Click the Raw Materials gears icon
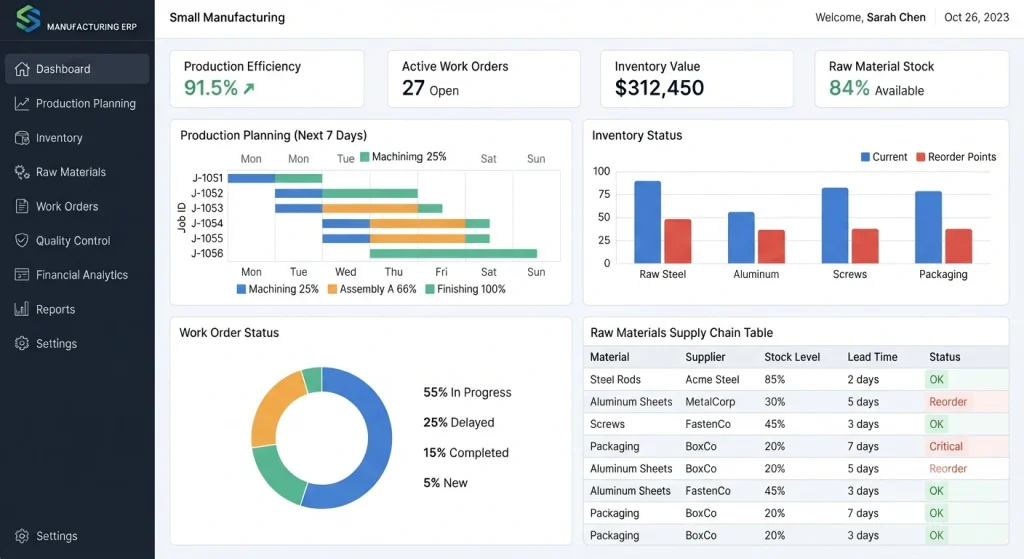 tap(22, 172)
